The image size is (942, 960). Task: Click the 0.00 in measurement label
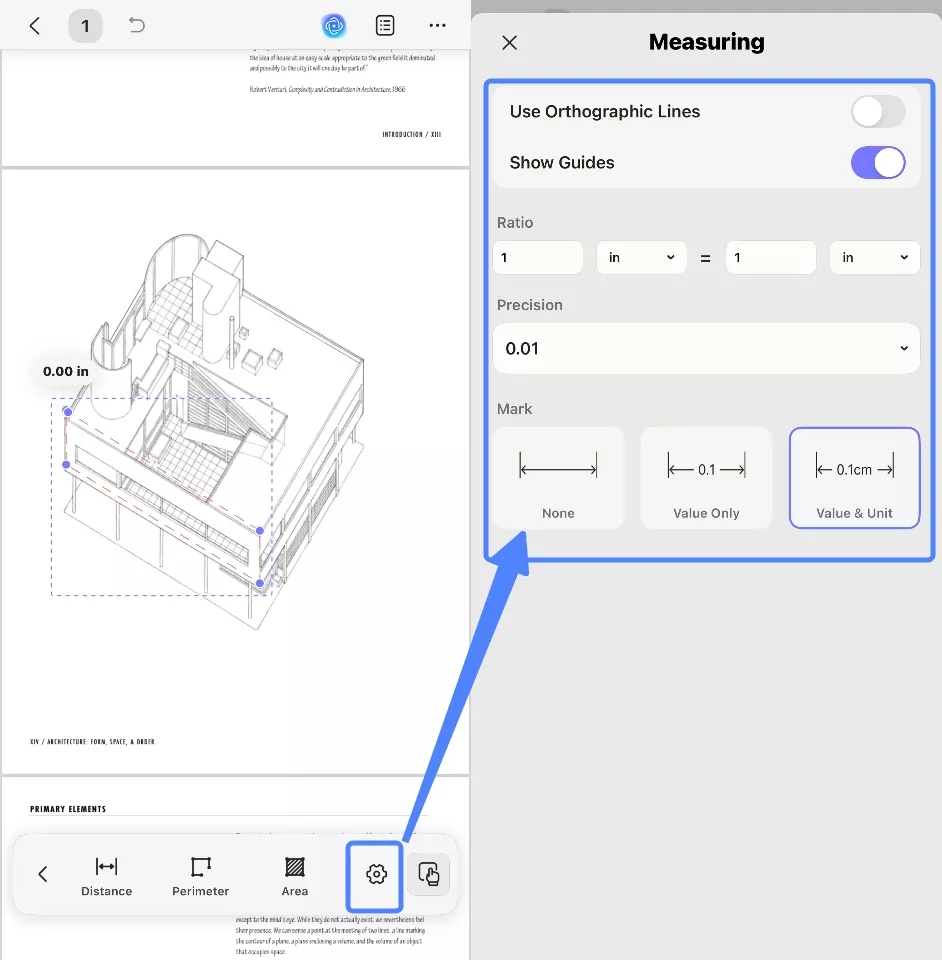[x=65, y=372]
